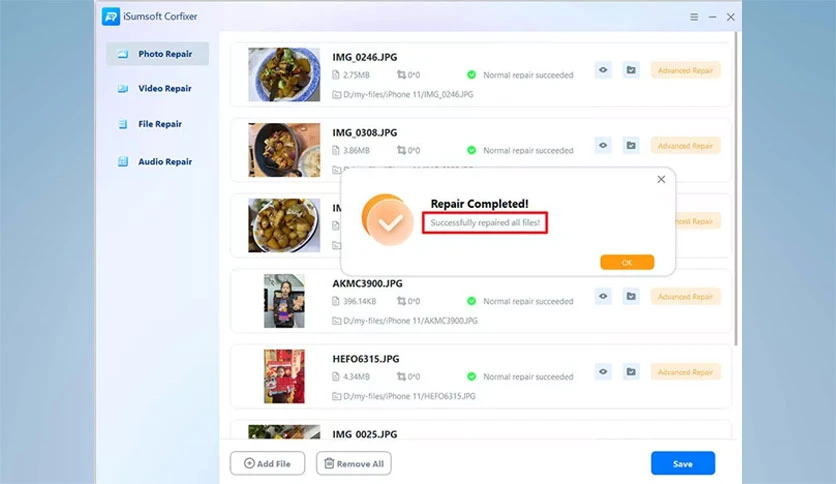Click Remove All button
836x484 pixels.
(x=354, y=463)
